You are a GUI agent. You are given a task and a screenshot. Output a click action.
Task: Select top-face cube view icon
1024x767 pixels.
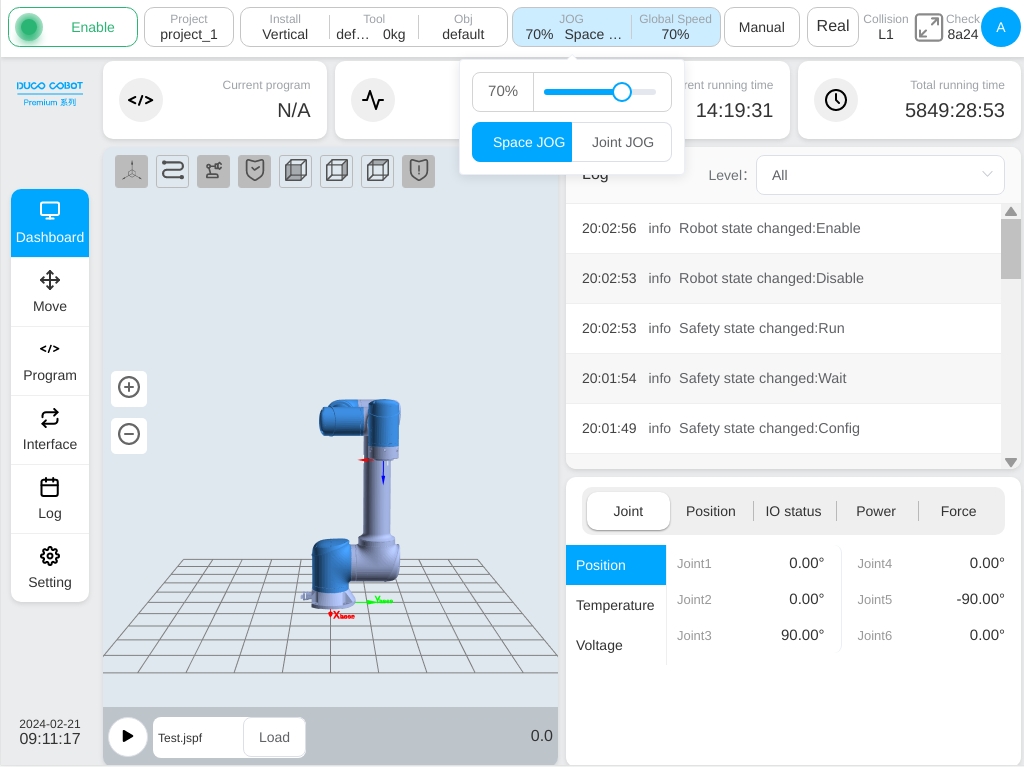point(377,171)
